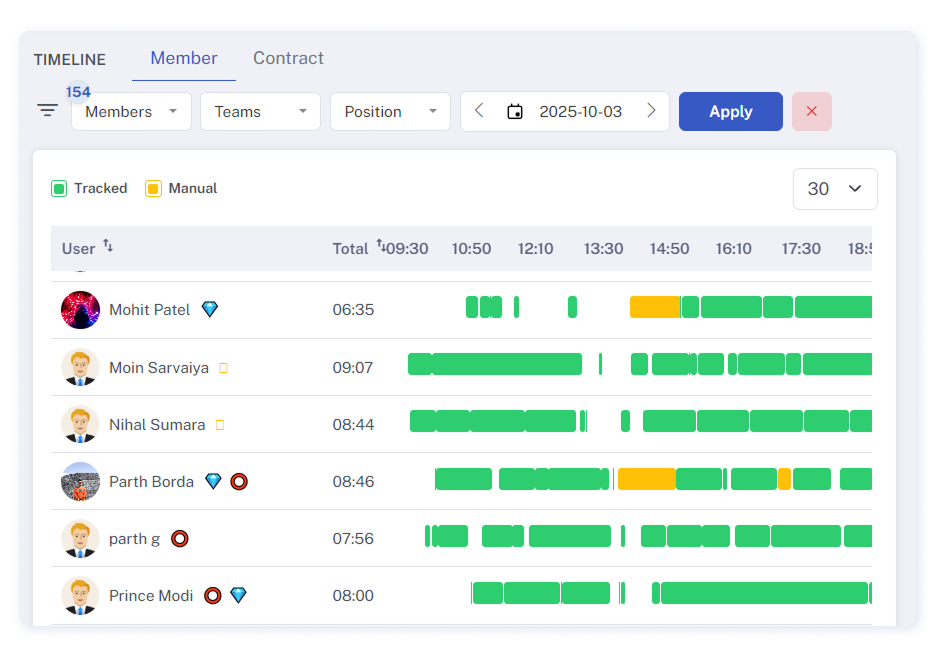Click the red X clear filters button
This screenshot has width=934, height=656.
(811, 112)
